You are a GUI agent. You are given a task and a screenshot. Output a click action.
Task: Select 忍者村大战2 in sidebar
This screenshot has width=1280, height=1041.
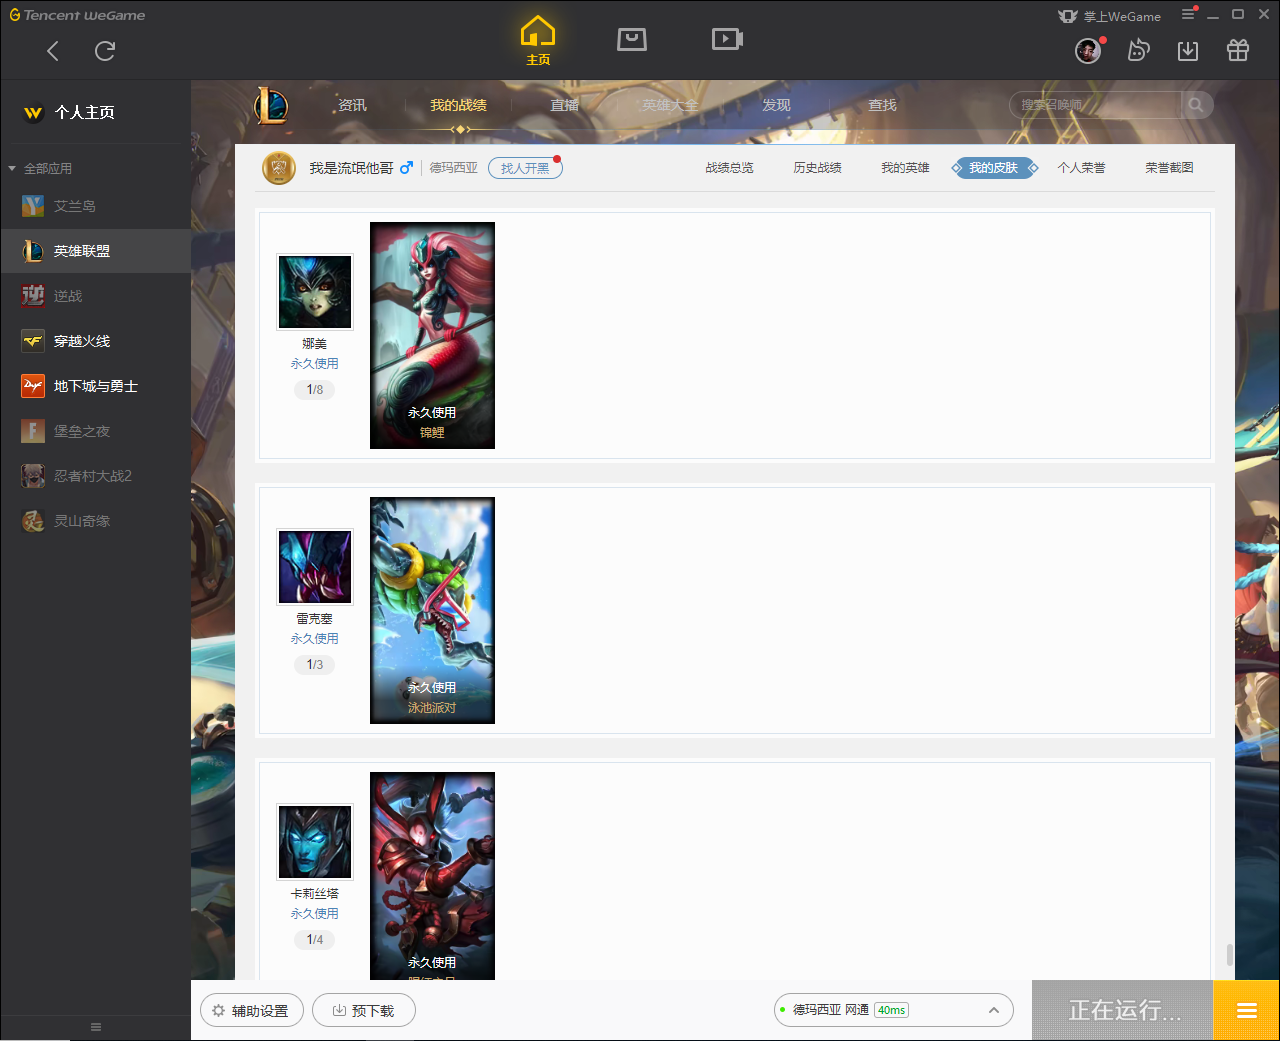[x=95, y=476]
